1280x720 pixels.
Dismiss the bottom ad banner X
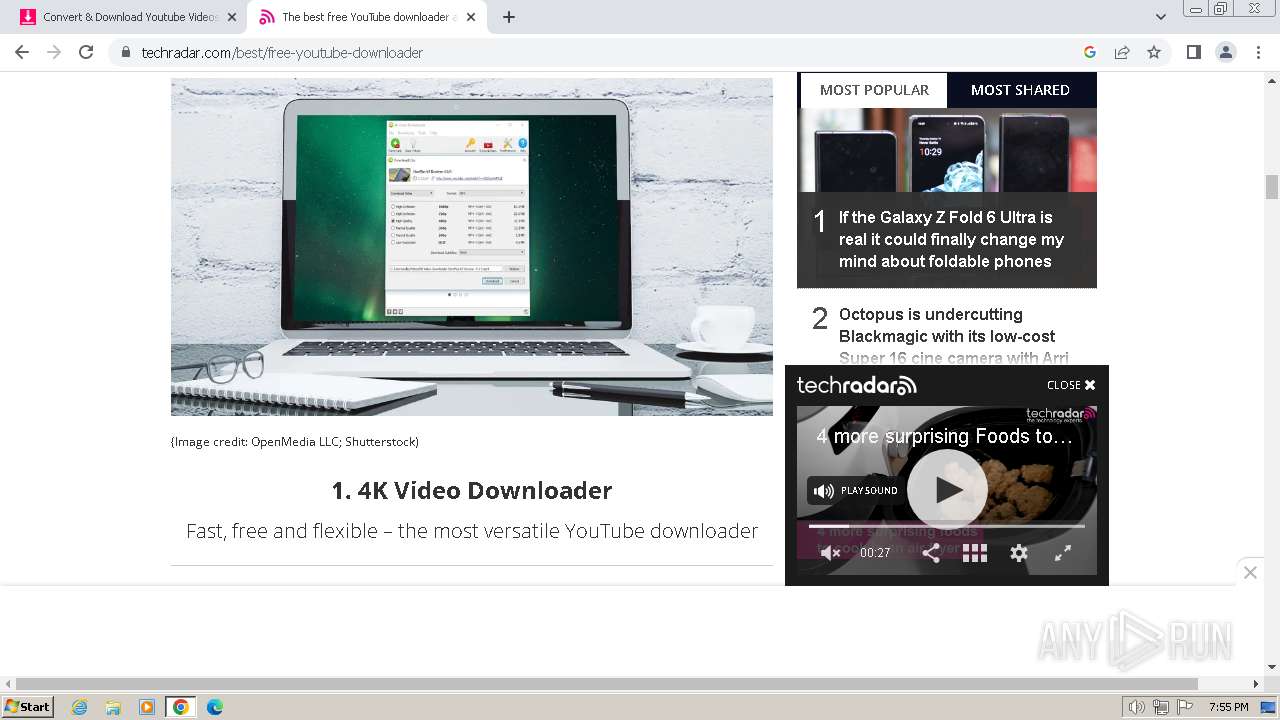pyautogui.click(x=1250, y=572)
